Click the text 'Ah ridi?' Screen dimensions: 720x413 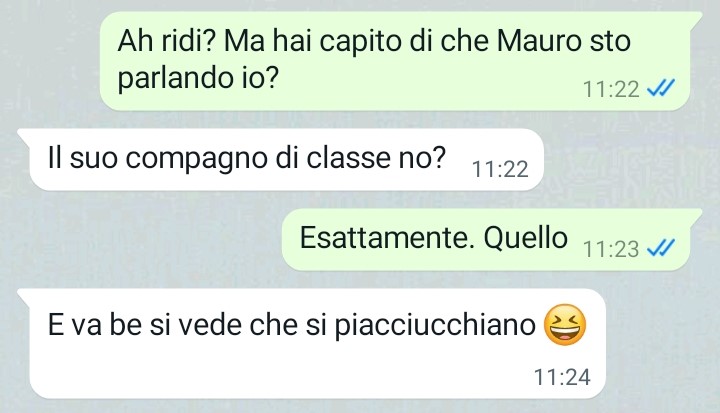pyautogui.click(x=167, y=41)
